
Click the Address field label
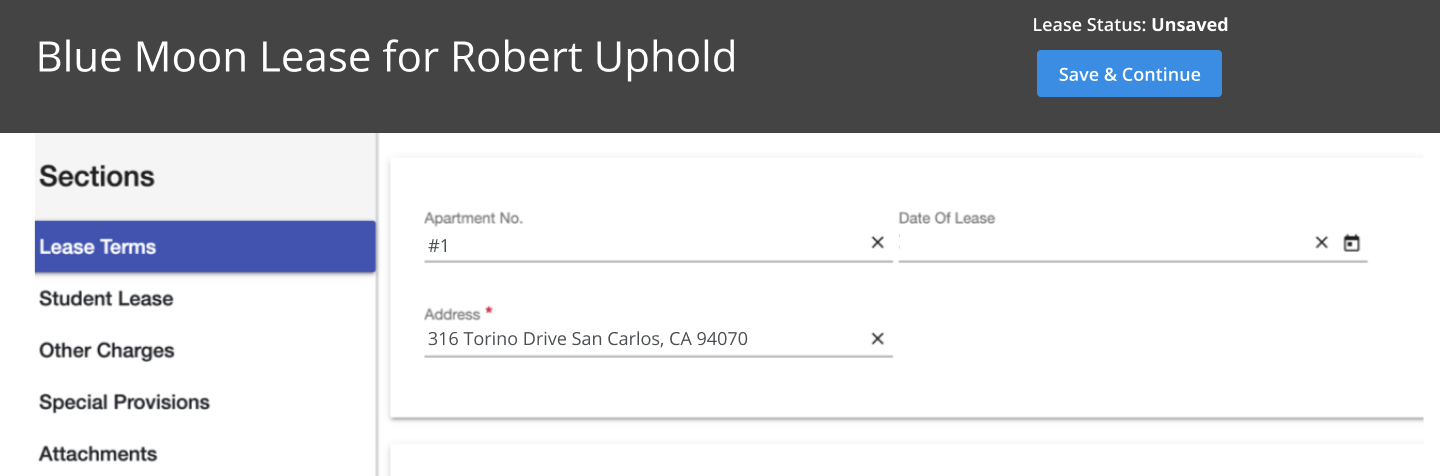tap(452, 314)
